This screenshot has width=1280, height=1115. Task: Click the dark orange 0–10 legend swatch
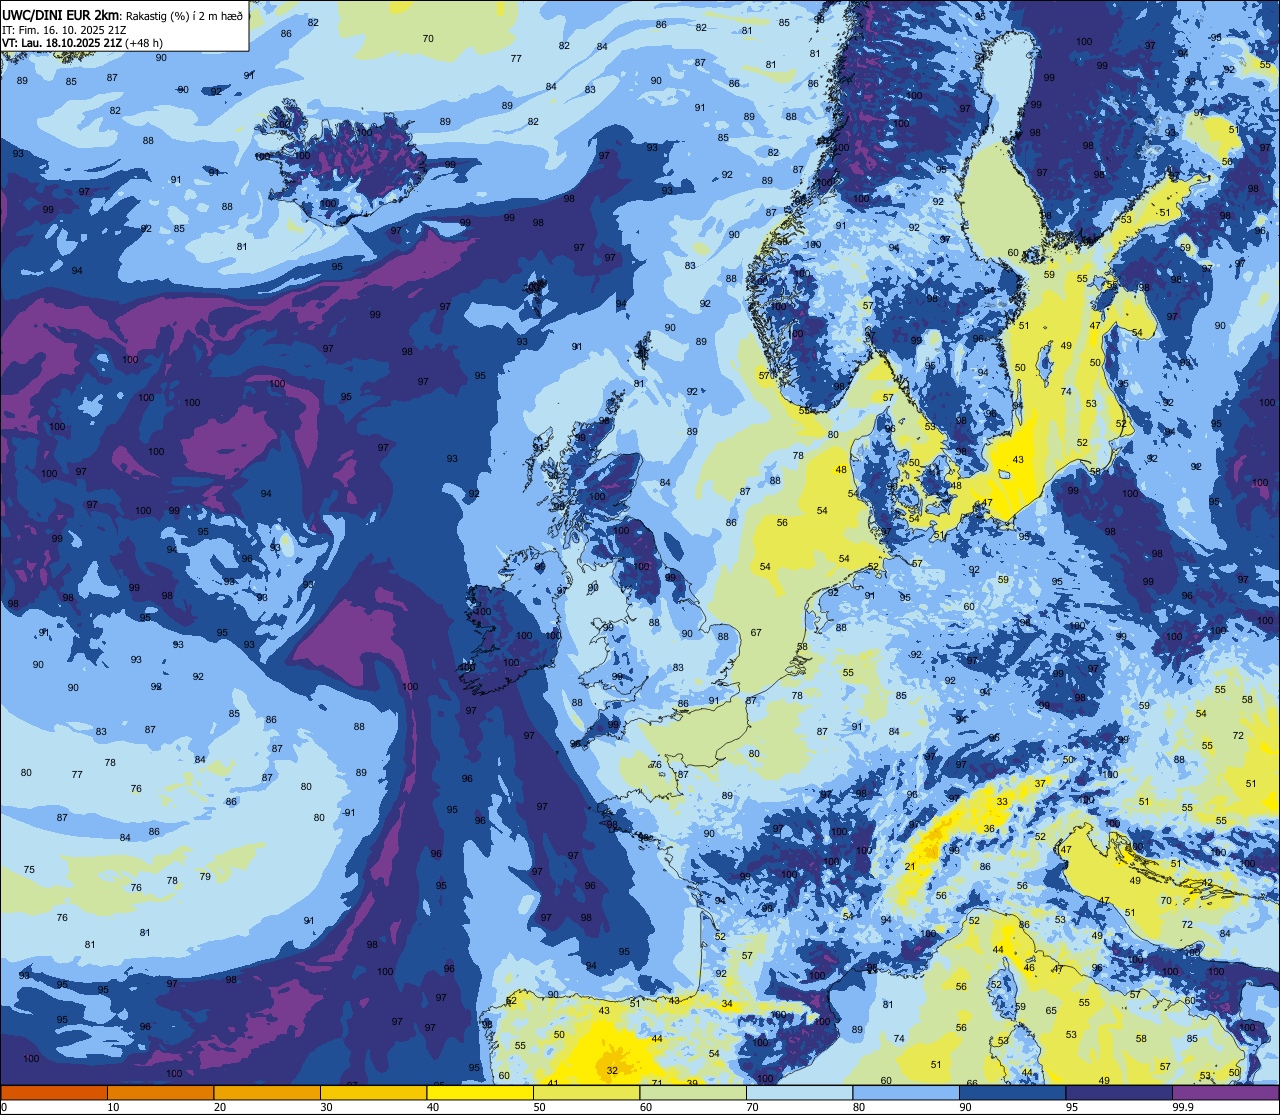pyautogui.click(x=54, y=1092)
